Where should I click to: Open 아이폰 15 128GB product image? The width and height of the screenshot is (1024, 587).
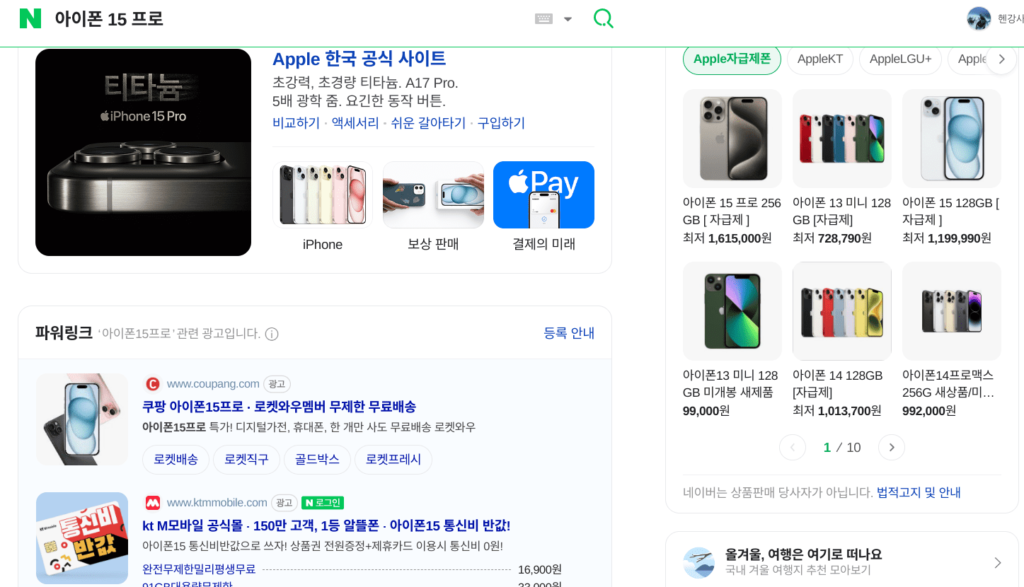[952, 138]
